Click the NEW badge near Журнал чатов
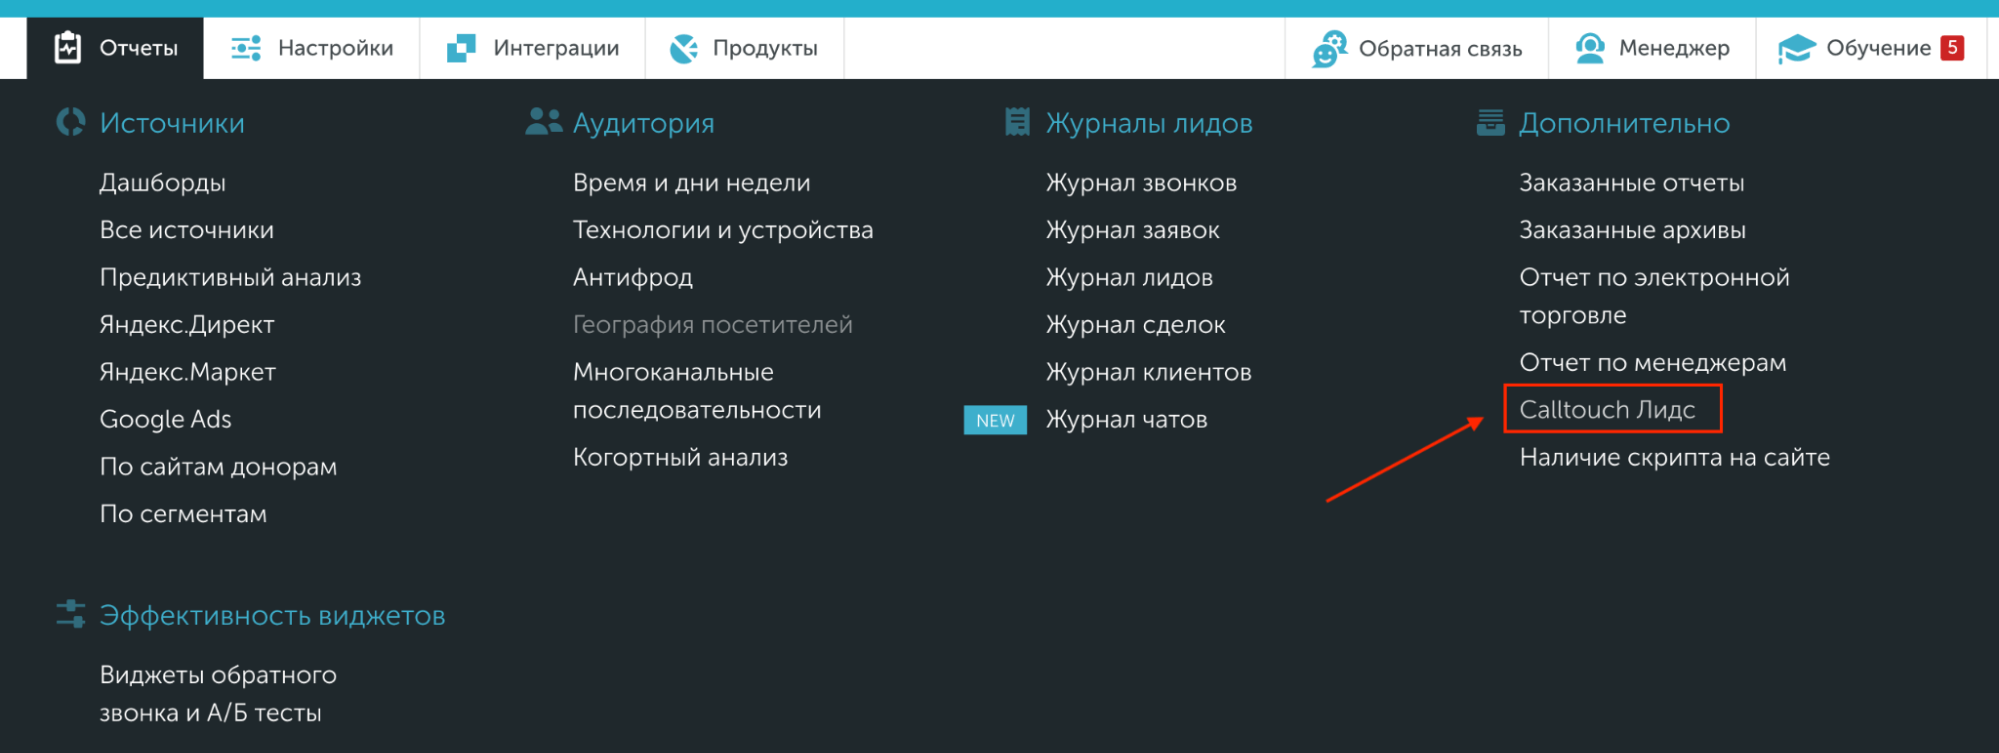Image resolution: width=1999 pixels, height=753 pixels. pyautogui.click(x=995, y=420)
